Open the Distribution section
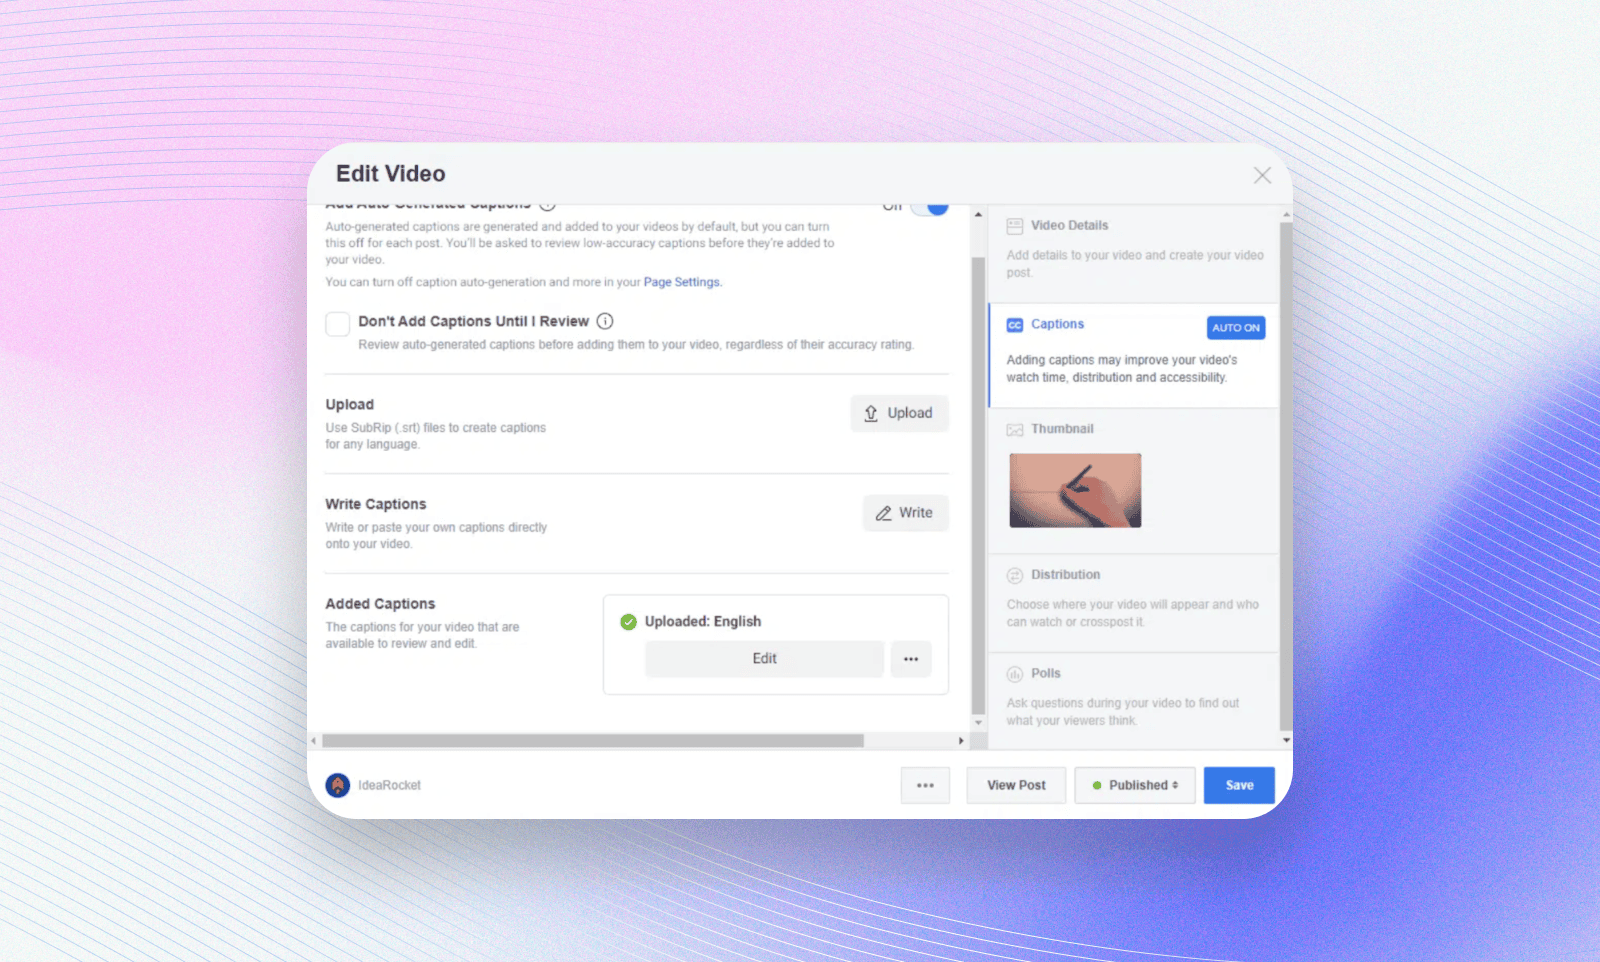The height and width of the screenshot is (962, 1600). click(1133, 603)
